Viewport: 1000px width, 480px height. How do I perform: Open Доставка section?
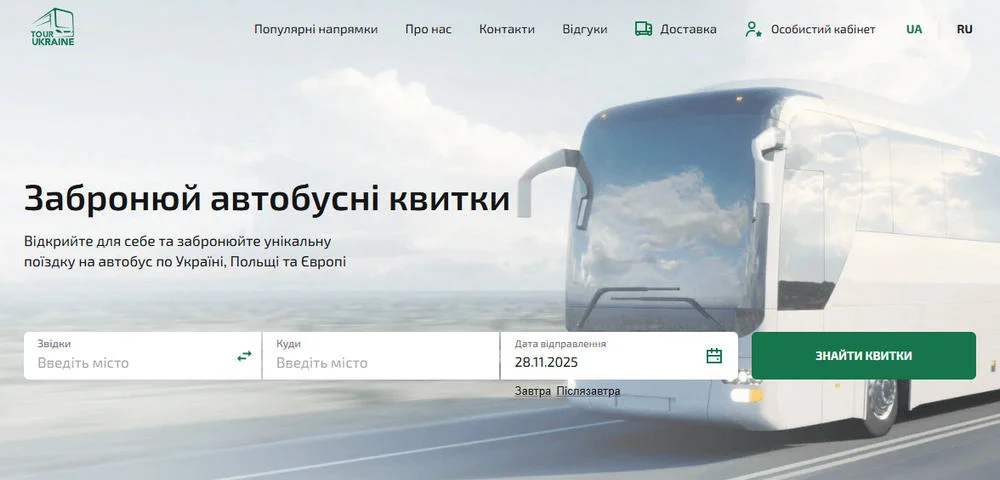688,29
